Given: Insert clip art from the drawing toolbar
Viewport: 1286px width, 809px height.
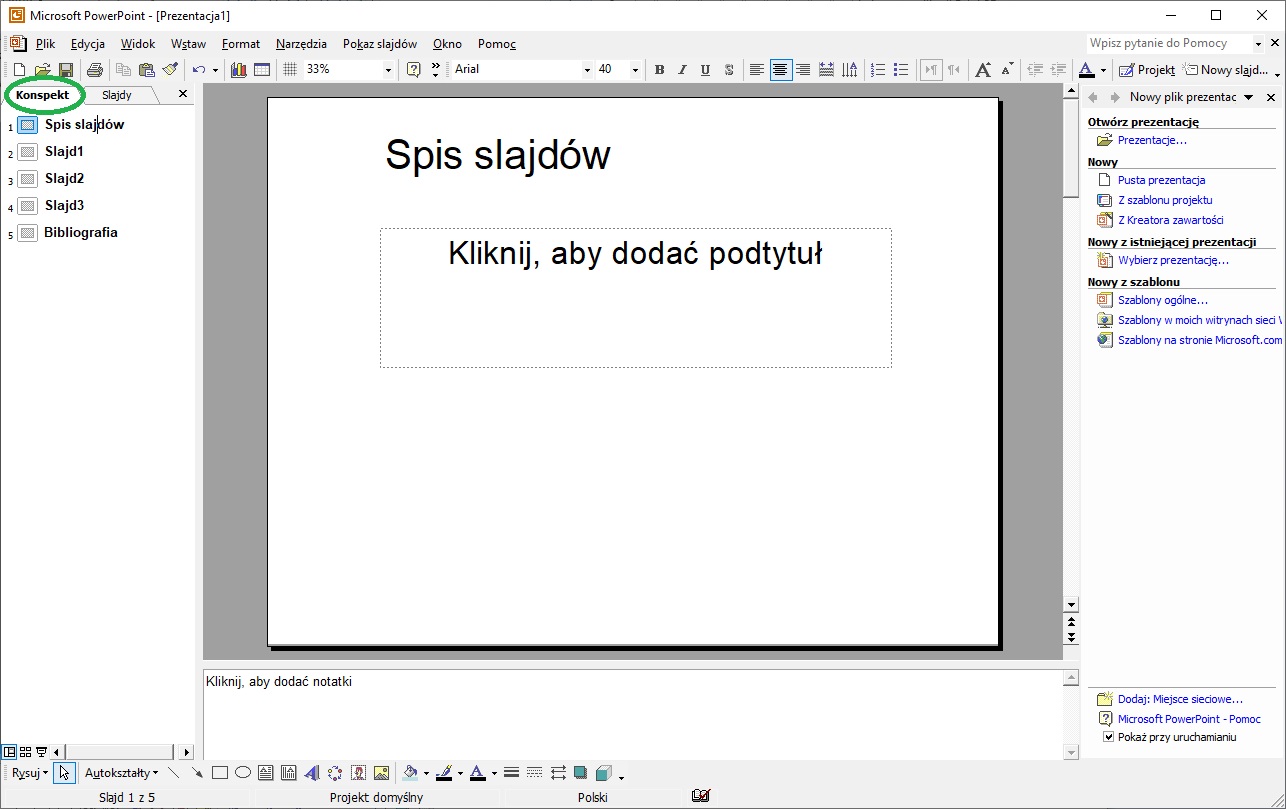Looking at the screenshot, I should coord(358,773).
